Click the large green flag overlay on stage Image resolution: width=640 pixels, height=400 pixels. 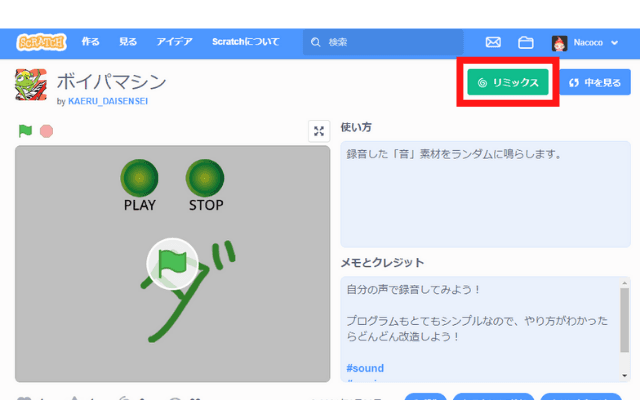point(172,264)
